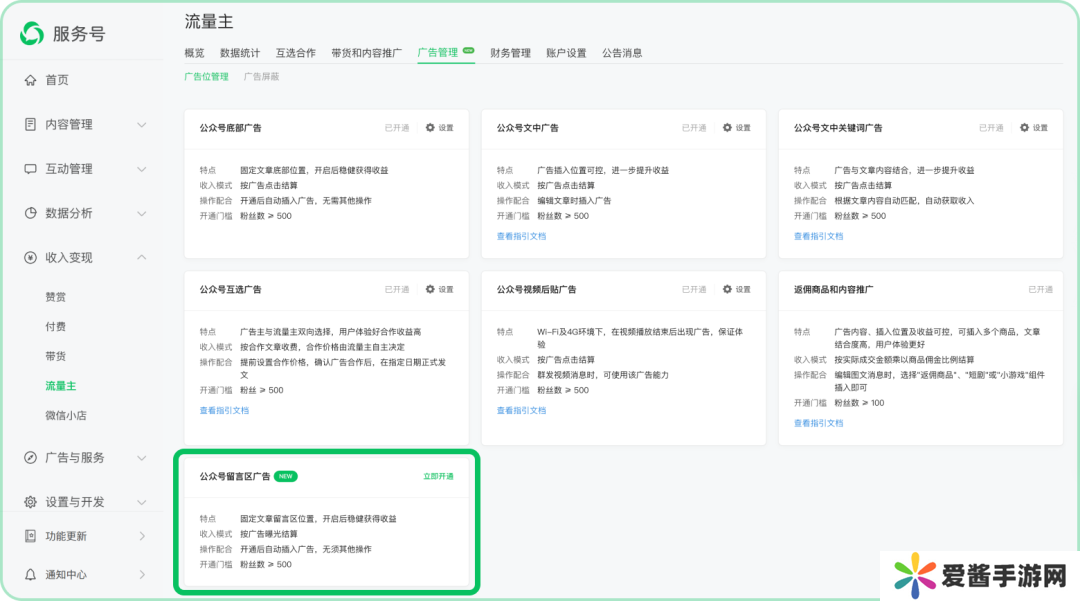The height and width of the screenshot is (601, 1080).
Task: Click the 广告与服务 compass icon
Action: pyautogui.click(x=30, y=457)
